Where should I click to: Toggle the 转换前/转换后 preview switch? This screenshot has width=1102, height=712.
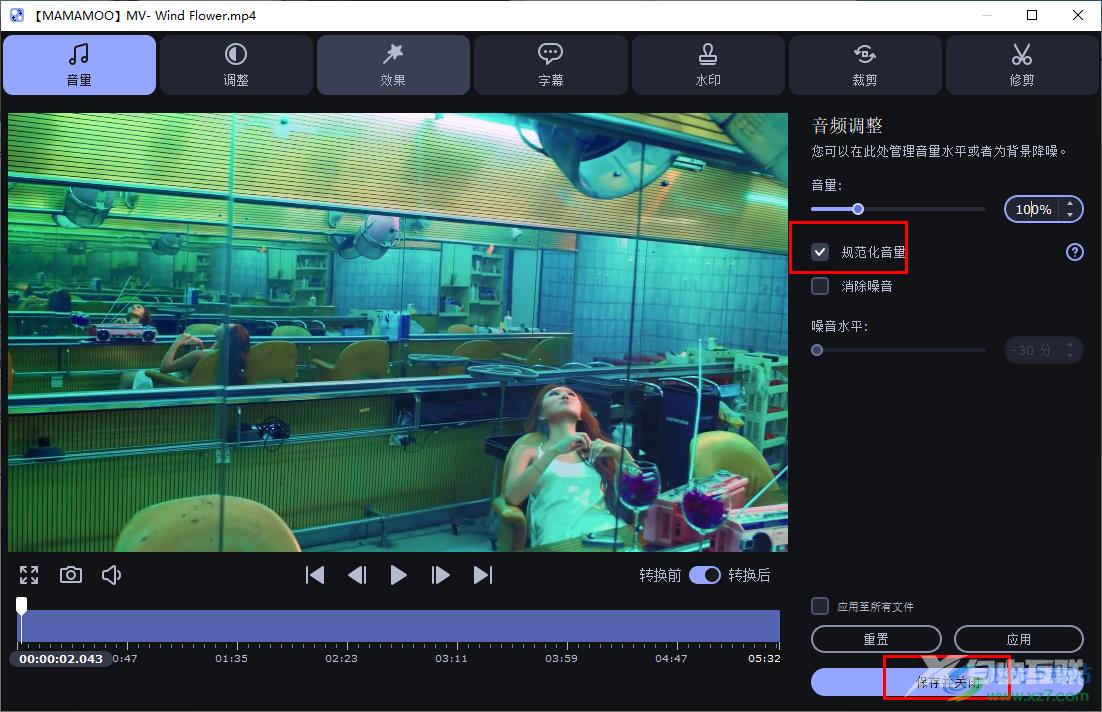pyautogui.click(x=705, y=575)
